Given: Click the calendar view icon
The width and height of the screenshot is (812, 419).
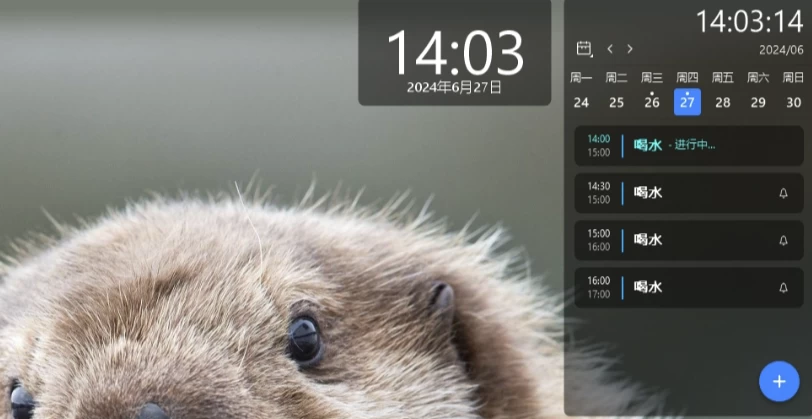Looking at the screenshot, I should coord(584,48).
